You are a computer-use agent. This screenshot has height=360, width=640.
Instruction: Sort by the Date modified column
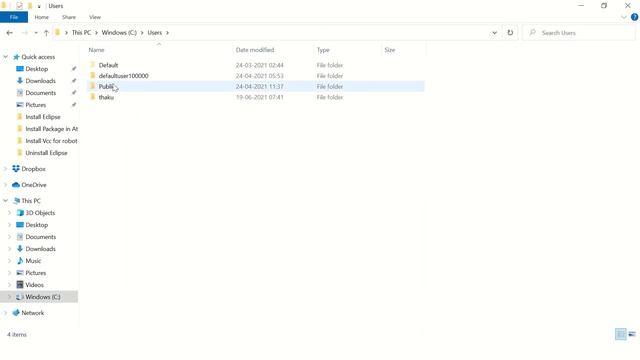(x=255, y=50)
